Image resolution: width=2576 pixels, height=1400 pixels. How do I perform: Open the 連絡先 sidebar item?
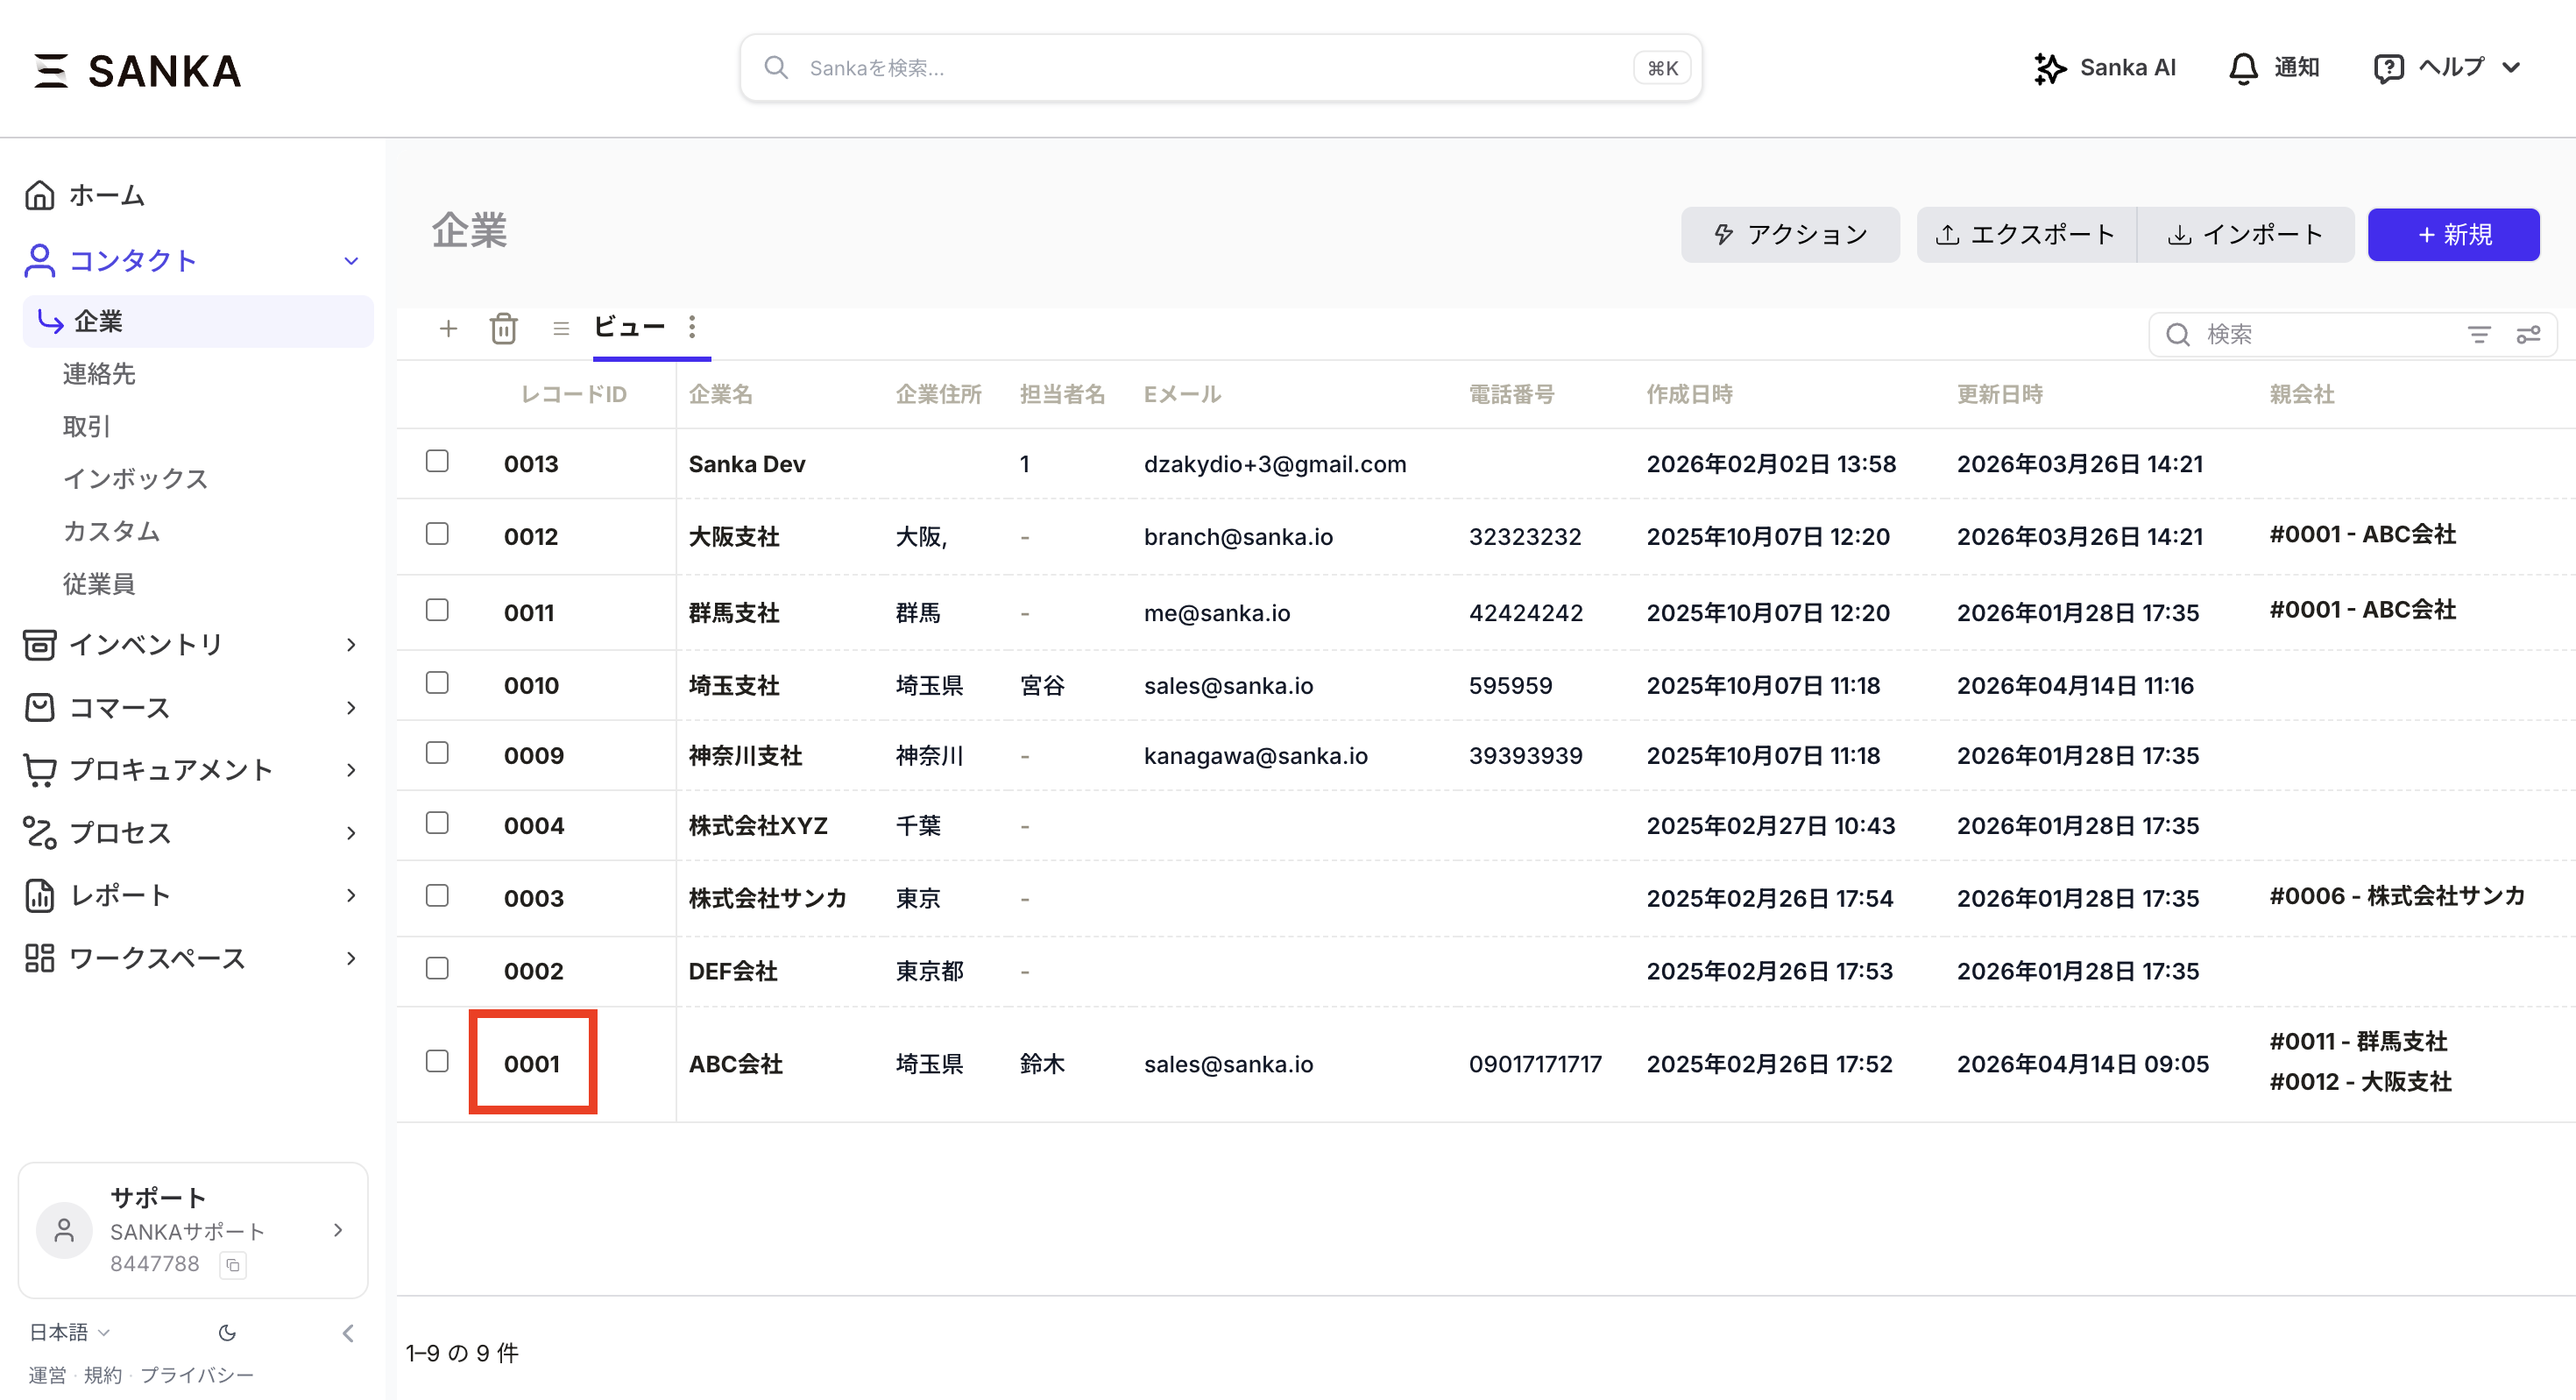tap(99, 374)
